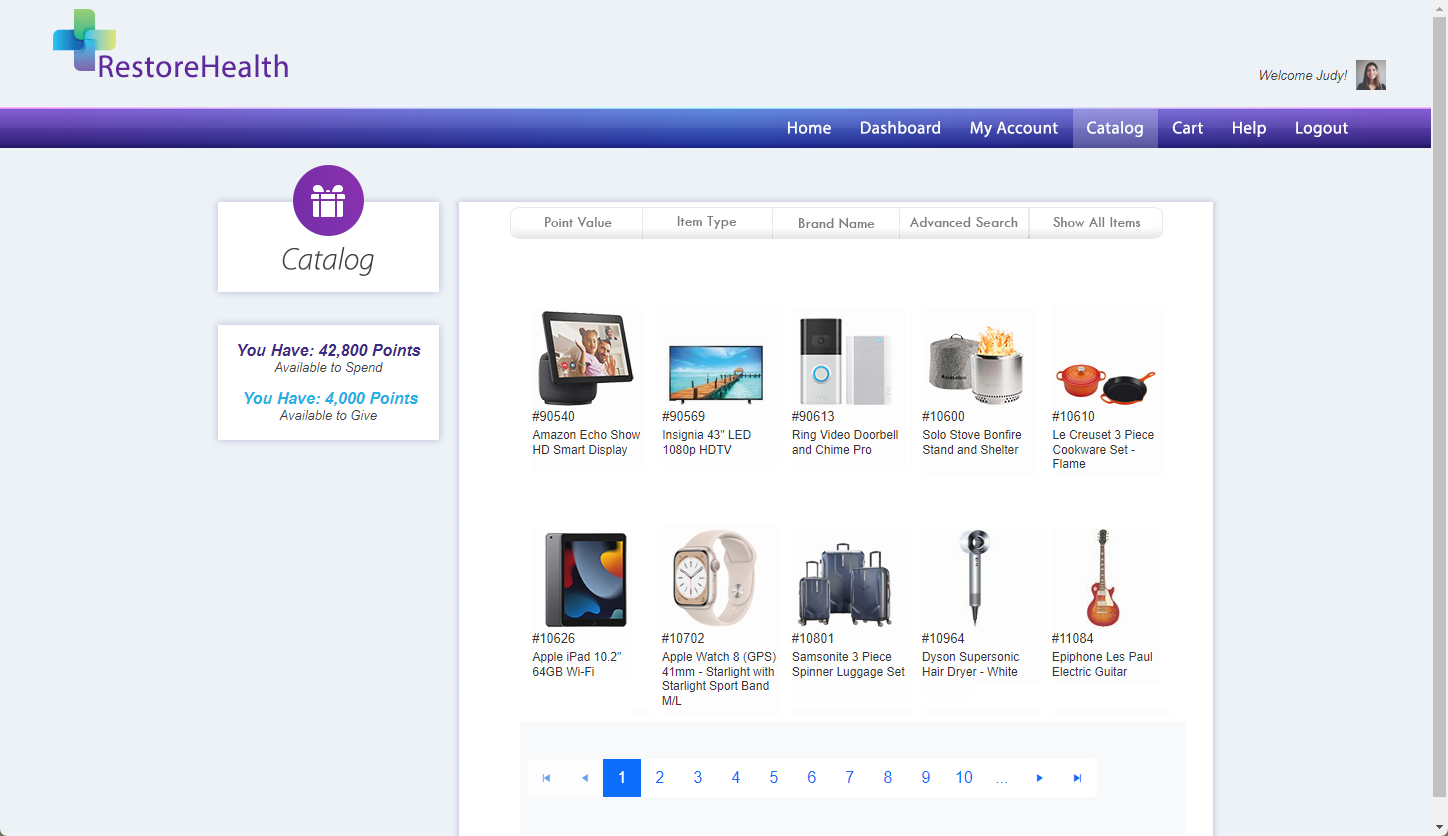Open Ring Video Doorbell product image

(846, 362)
